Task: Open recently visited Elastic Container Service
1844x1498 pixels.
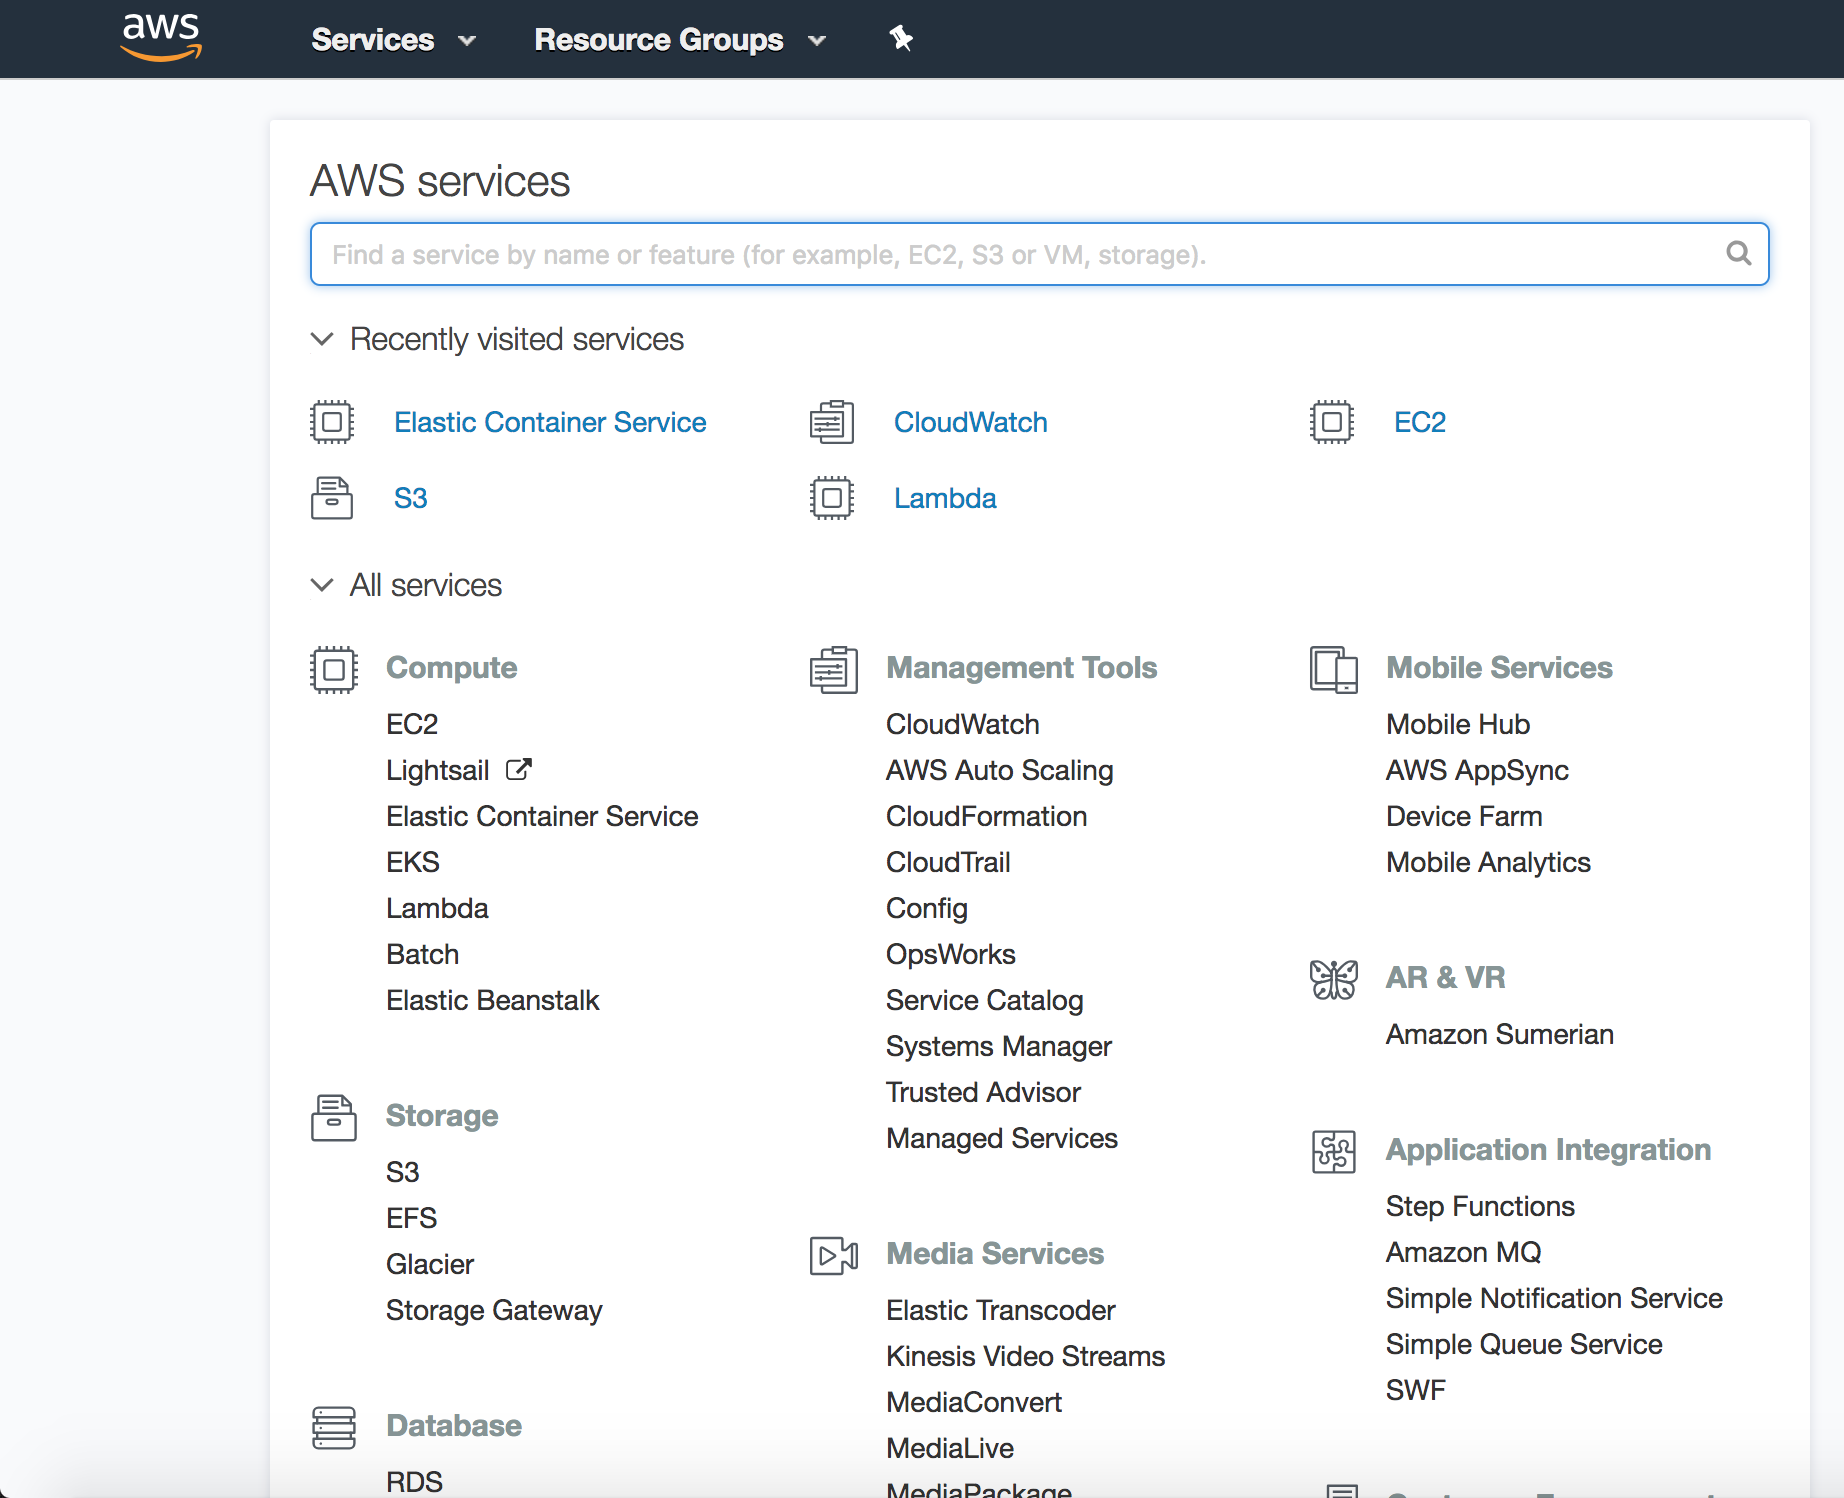Action: click(550, 422)
